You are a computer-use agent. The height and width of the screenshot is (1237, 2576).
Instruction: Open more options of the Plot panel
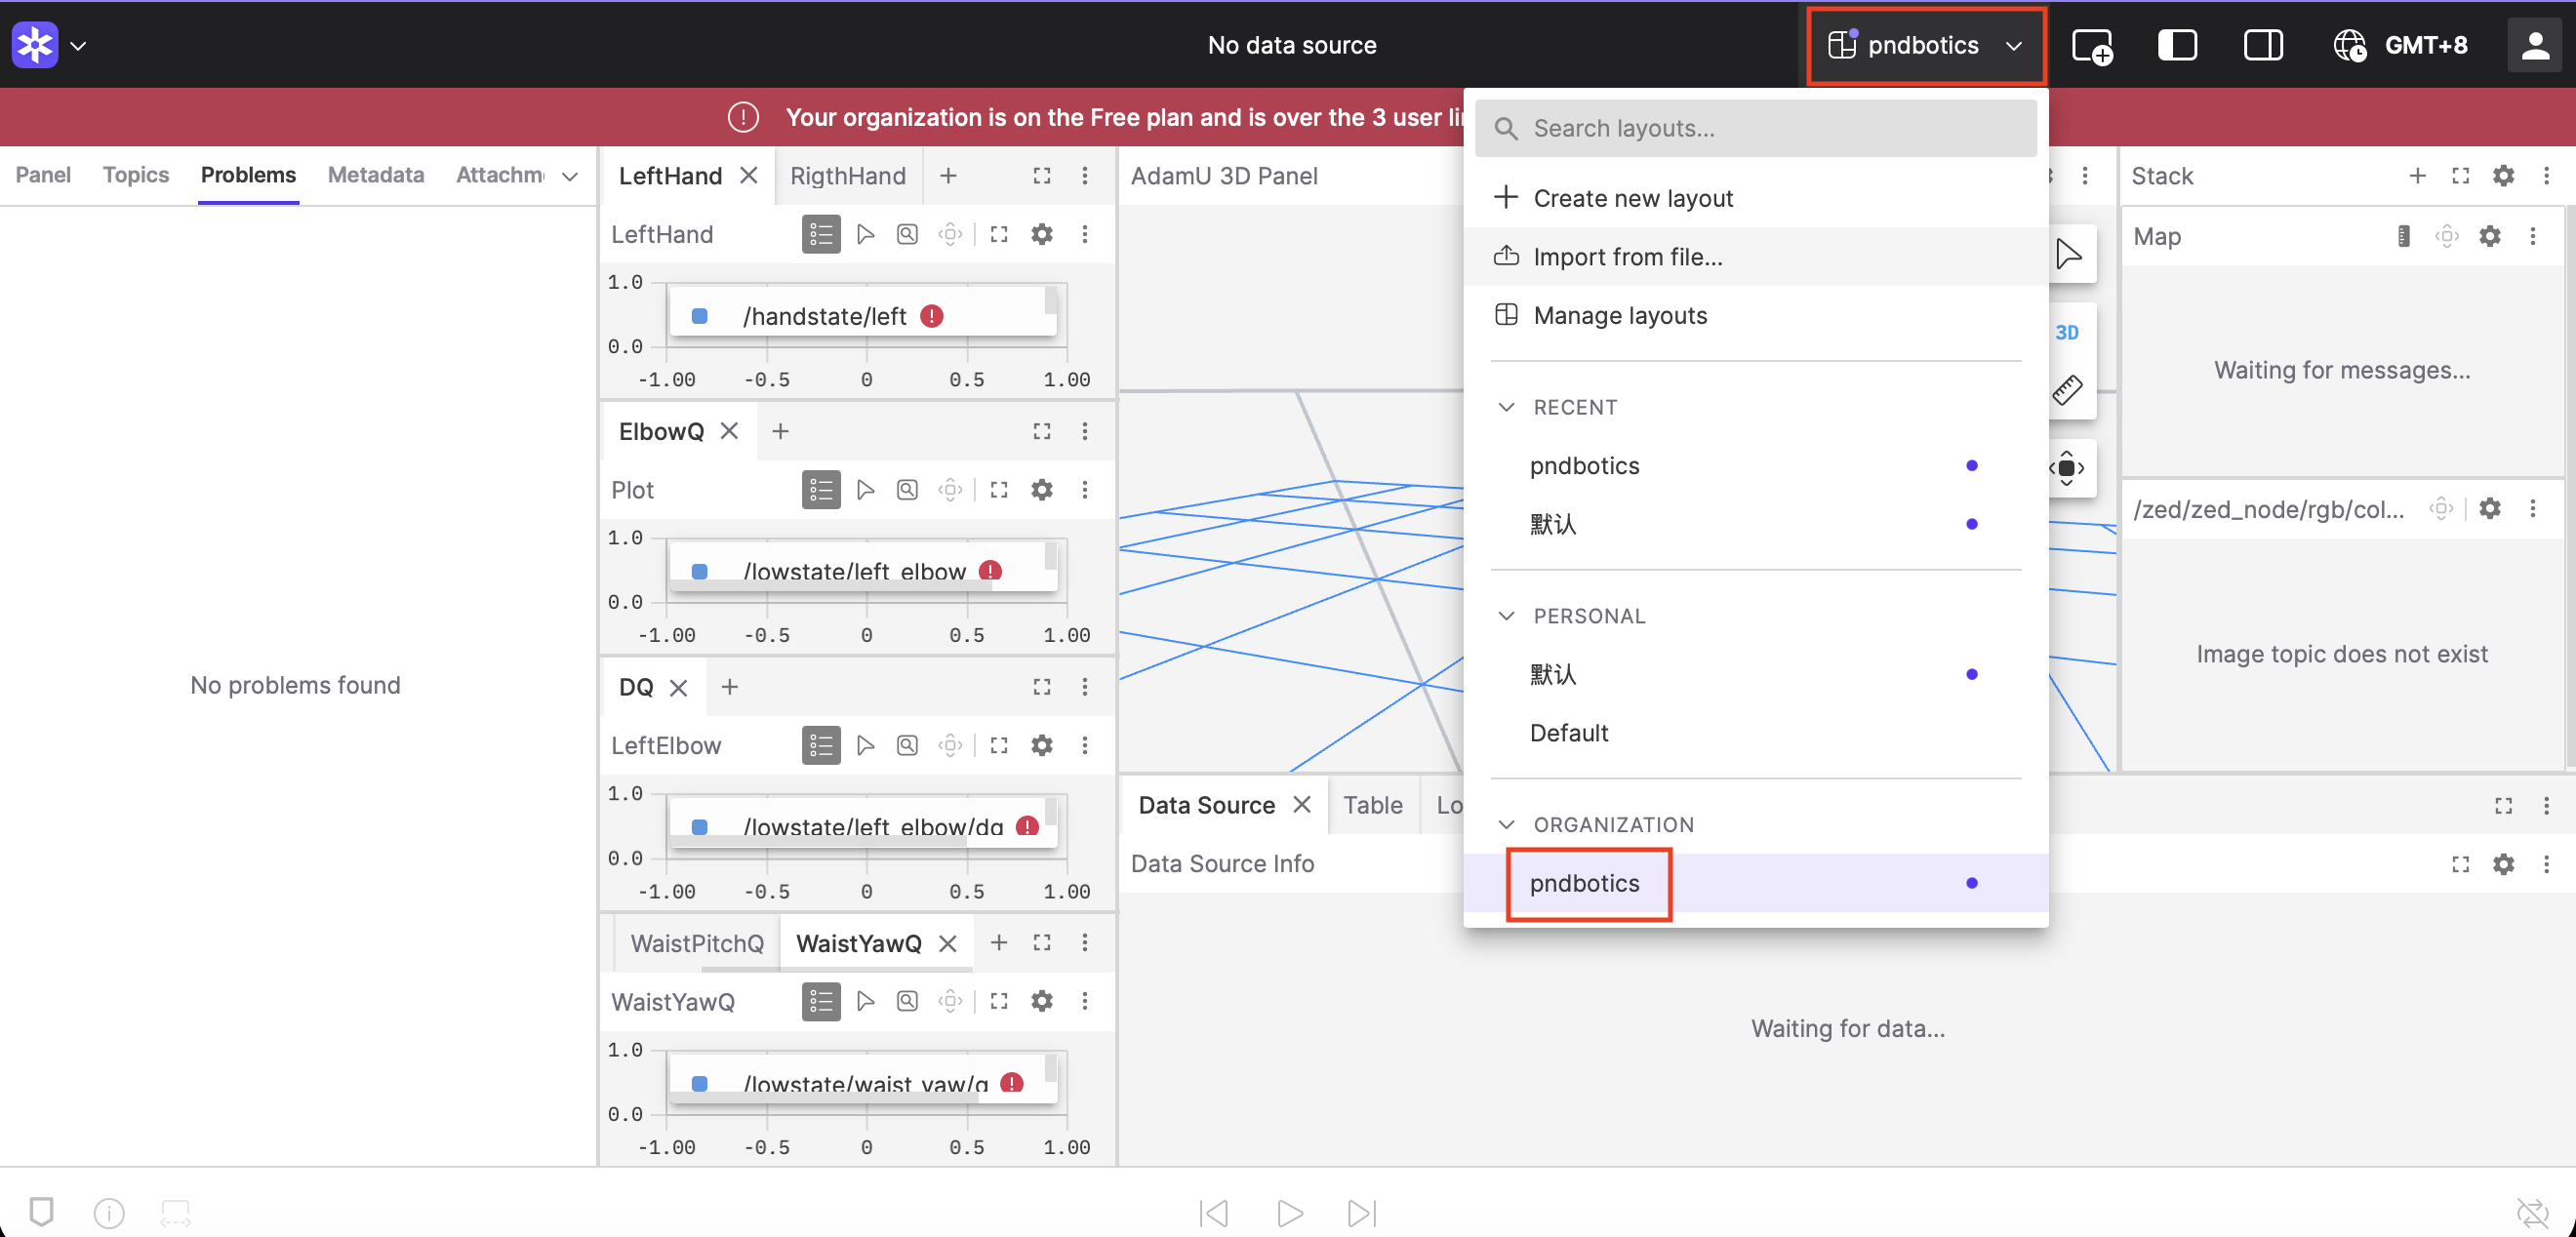[x=1085, y=490]
